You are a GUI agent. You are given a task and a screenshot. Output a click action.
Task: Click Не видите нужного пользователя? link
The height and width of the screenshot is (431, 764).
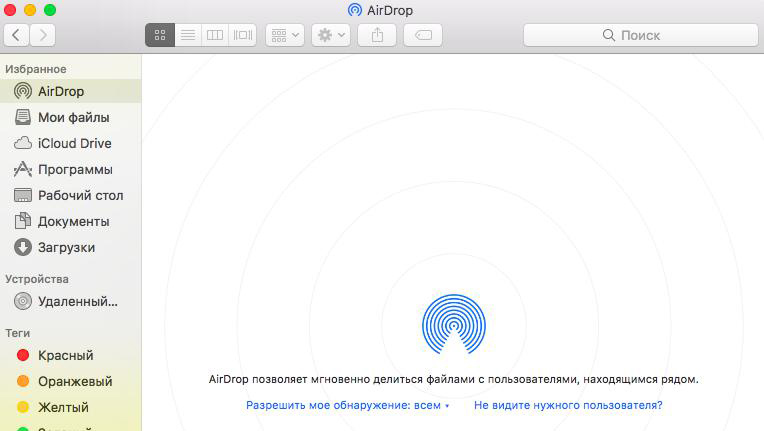(568, 405)
